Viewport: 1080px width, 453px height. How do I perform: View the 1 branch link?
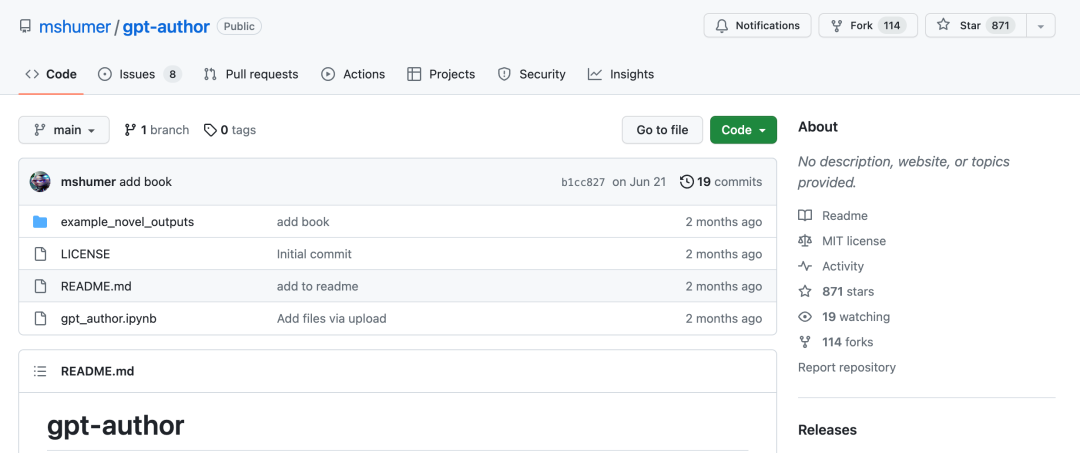pos(156,129)
